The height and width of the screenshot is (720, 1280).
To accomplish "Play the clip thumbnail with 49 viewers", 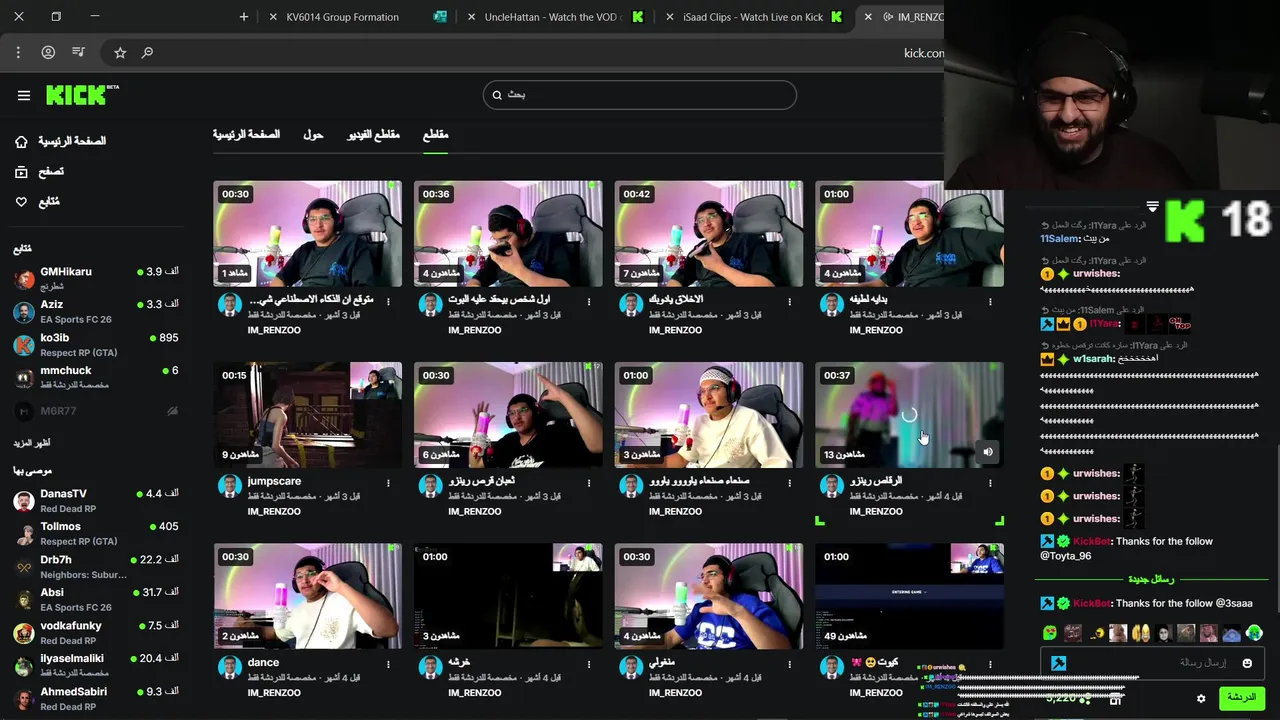I will 909,596.
